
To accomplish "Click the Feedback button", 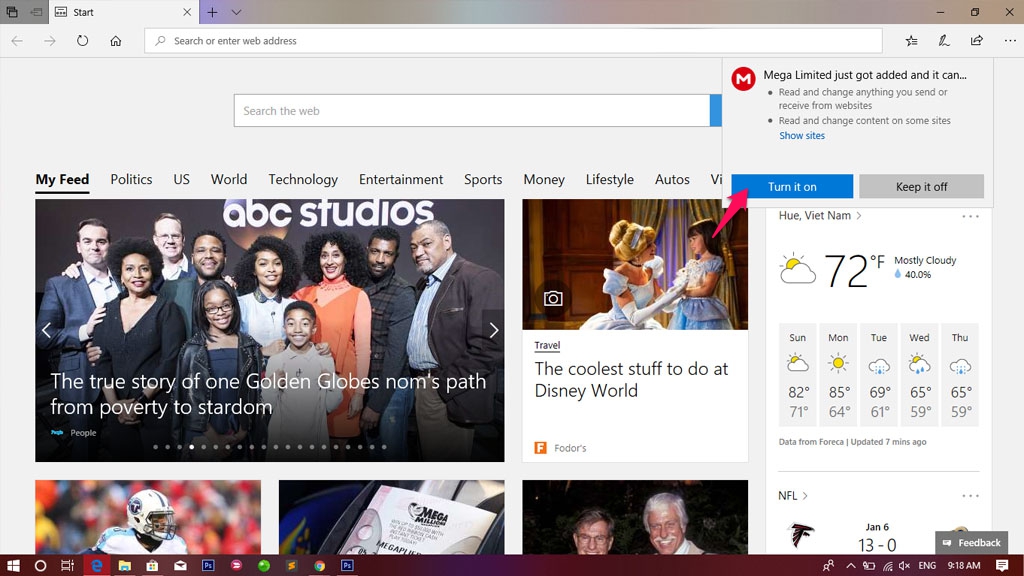I will coord(972,543).
